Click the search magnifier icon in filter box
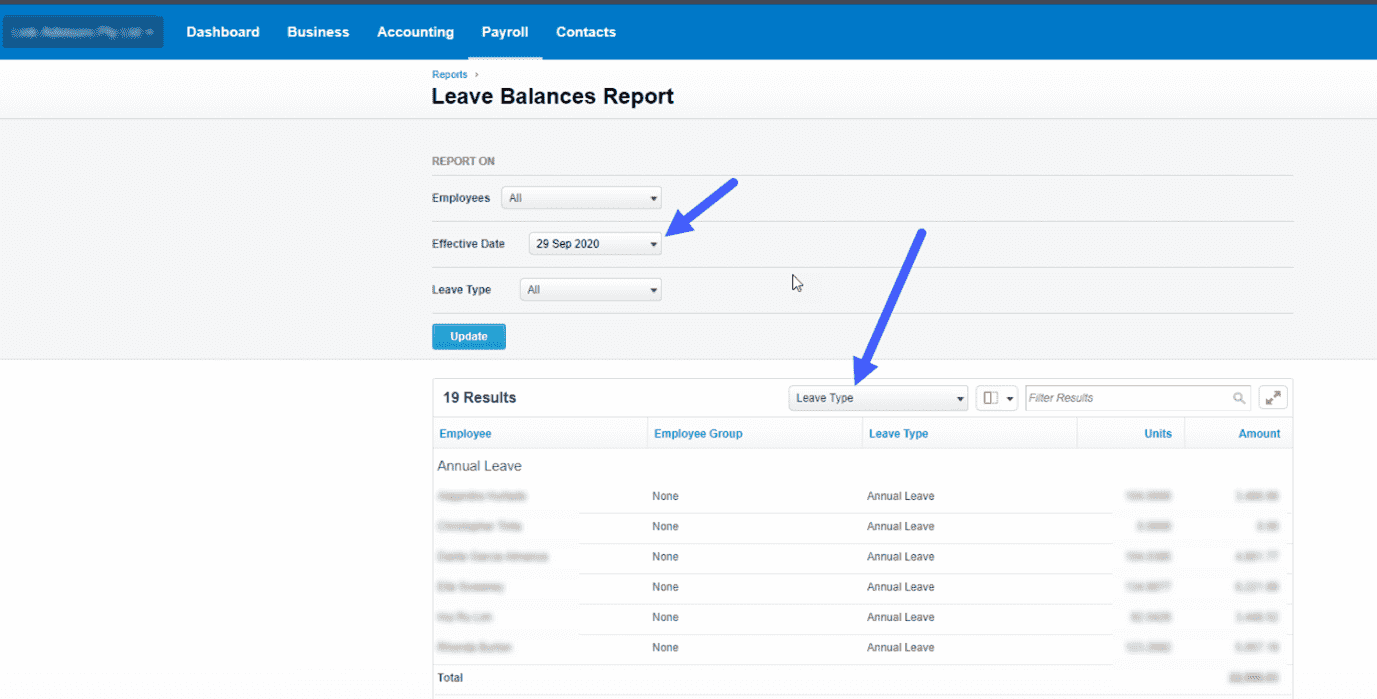 1239,398
